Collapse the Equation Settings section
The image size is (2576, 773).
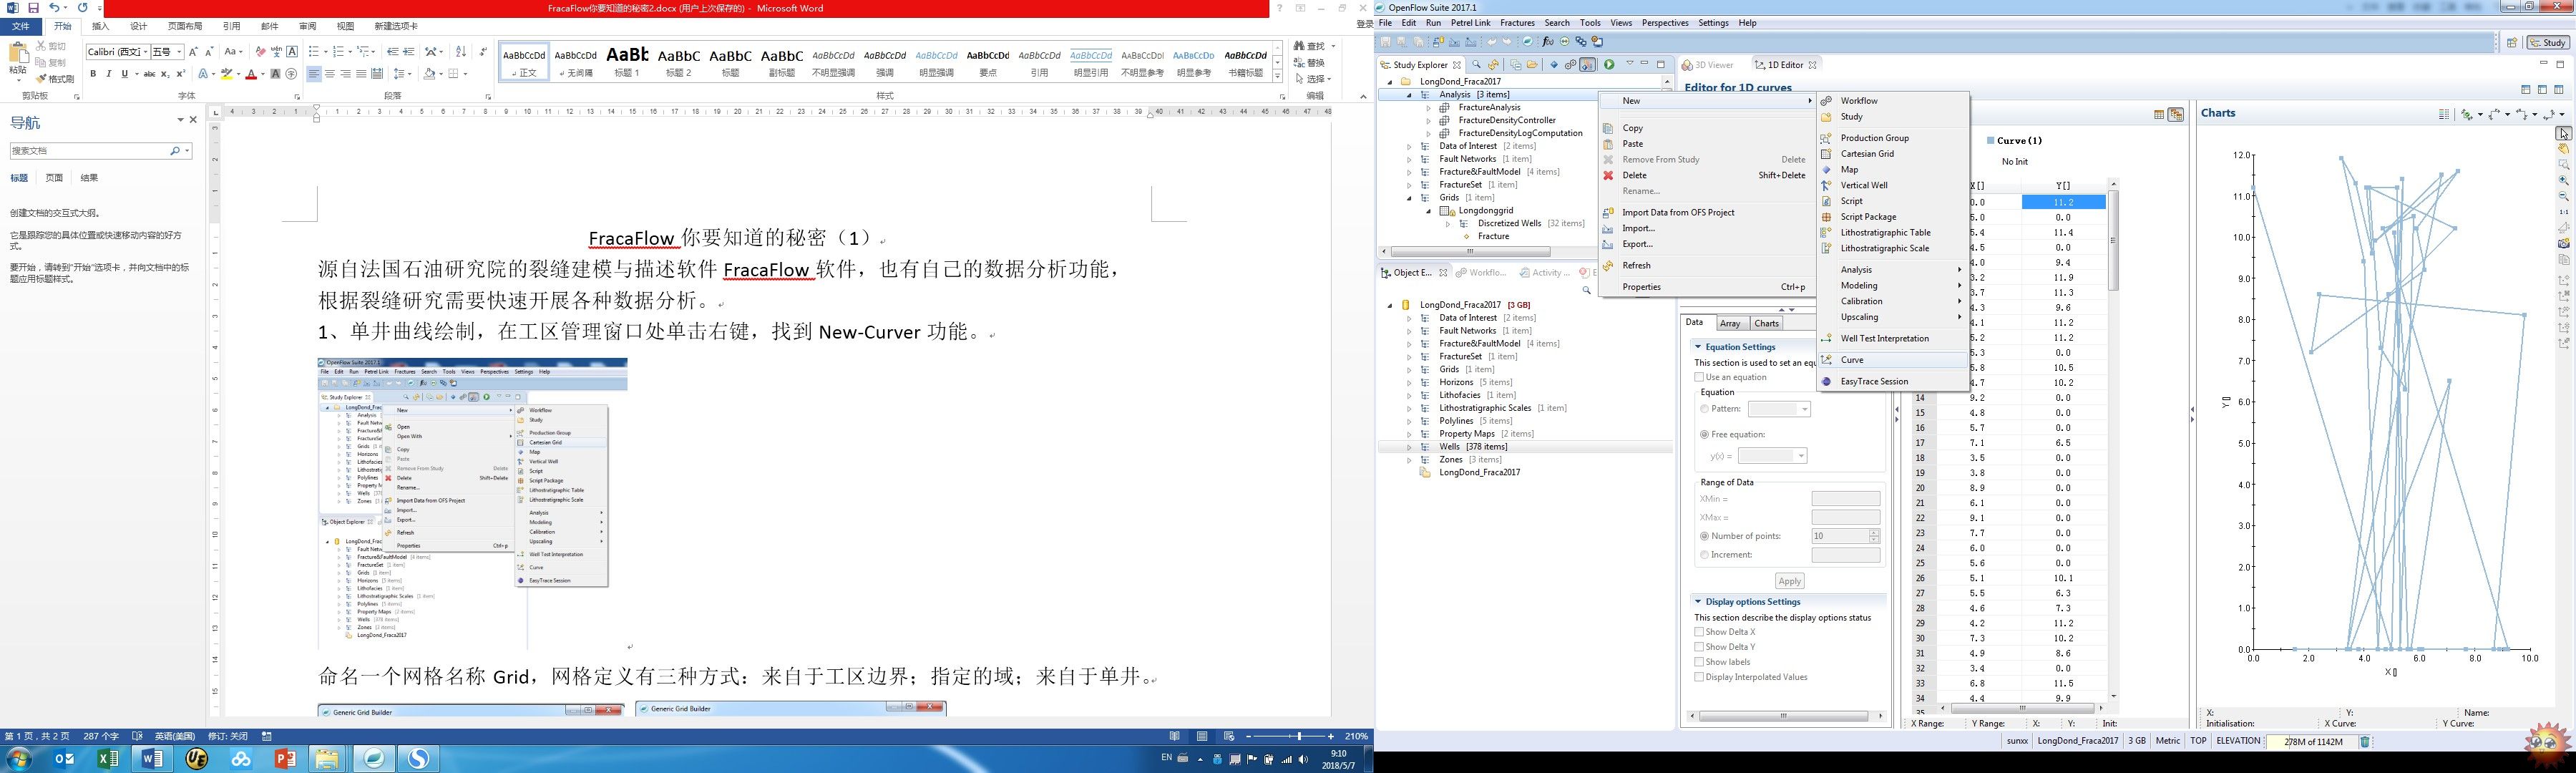coord(1698,347)
